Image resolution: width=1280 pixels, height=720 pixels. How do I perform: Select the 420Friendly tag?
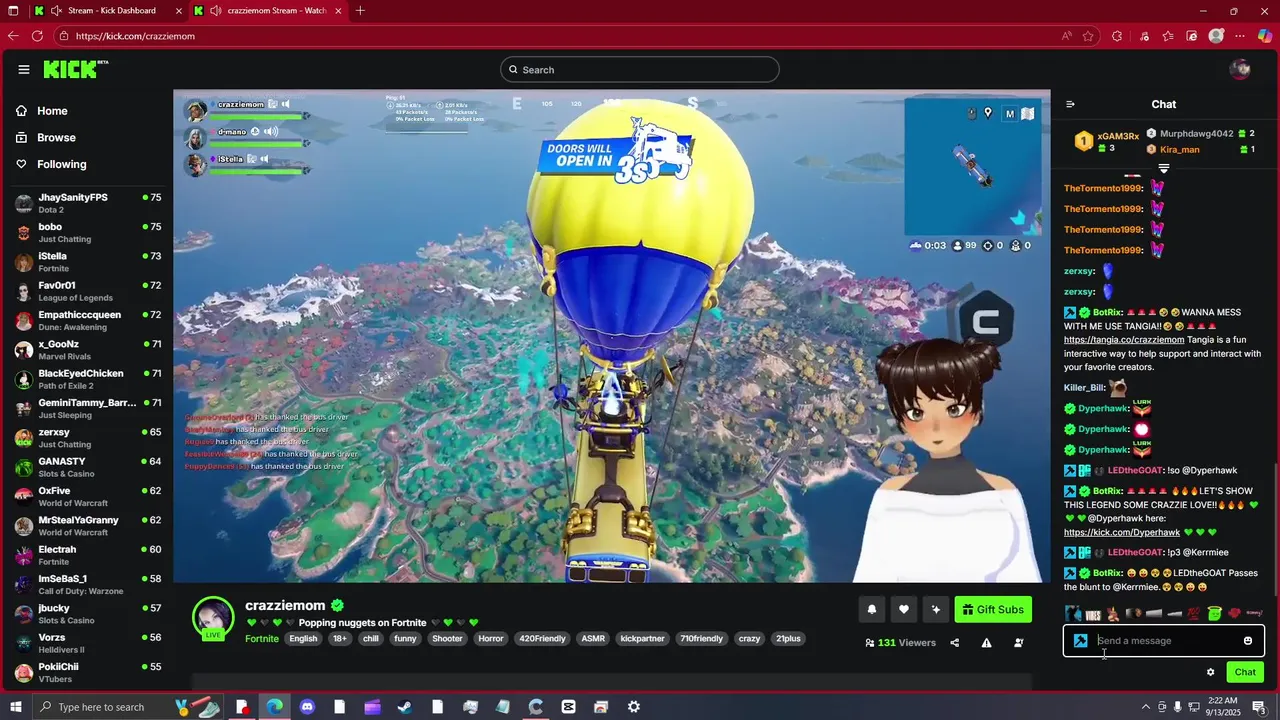click(x=542, y=639)
